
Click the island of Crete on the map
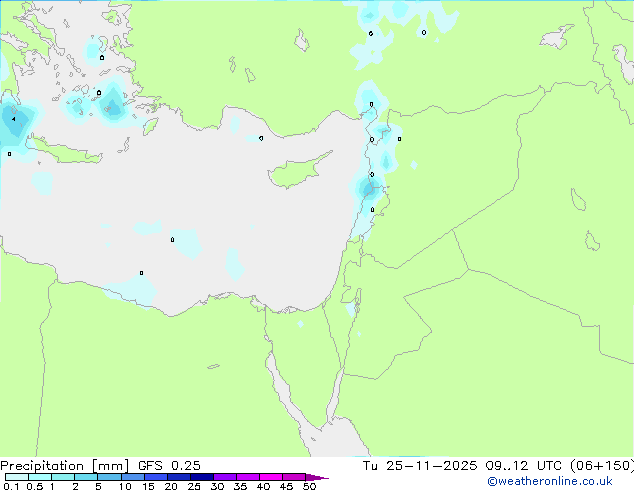pyautogui.click(x=65, y=150)
